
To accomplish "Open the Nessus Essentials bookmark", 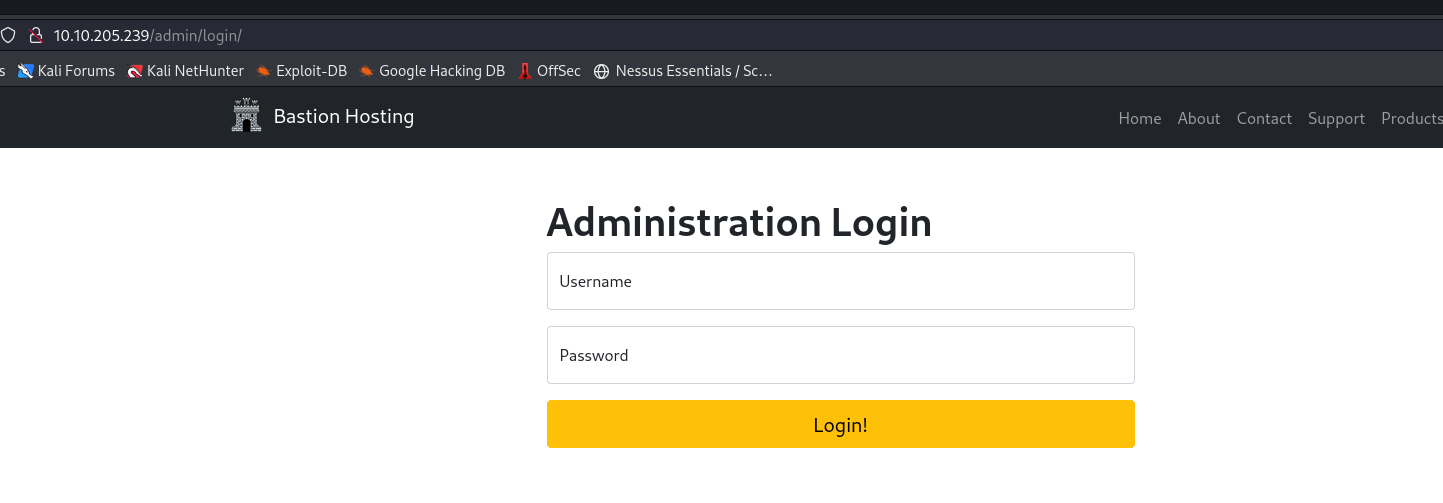I will 683,71.
